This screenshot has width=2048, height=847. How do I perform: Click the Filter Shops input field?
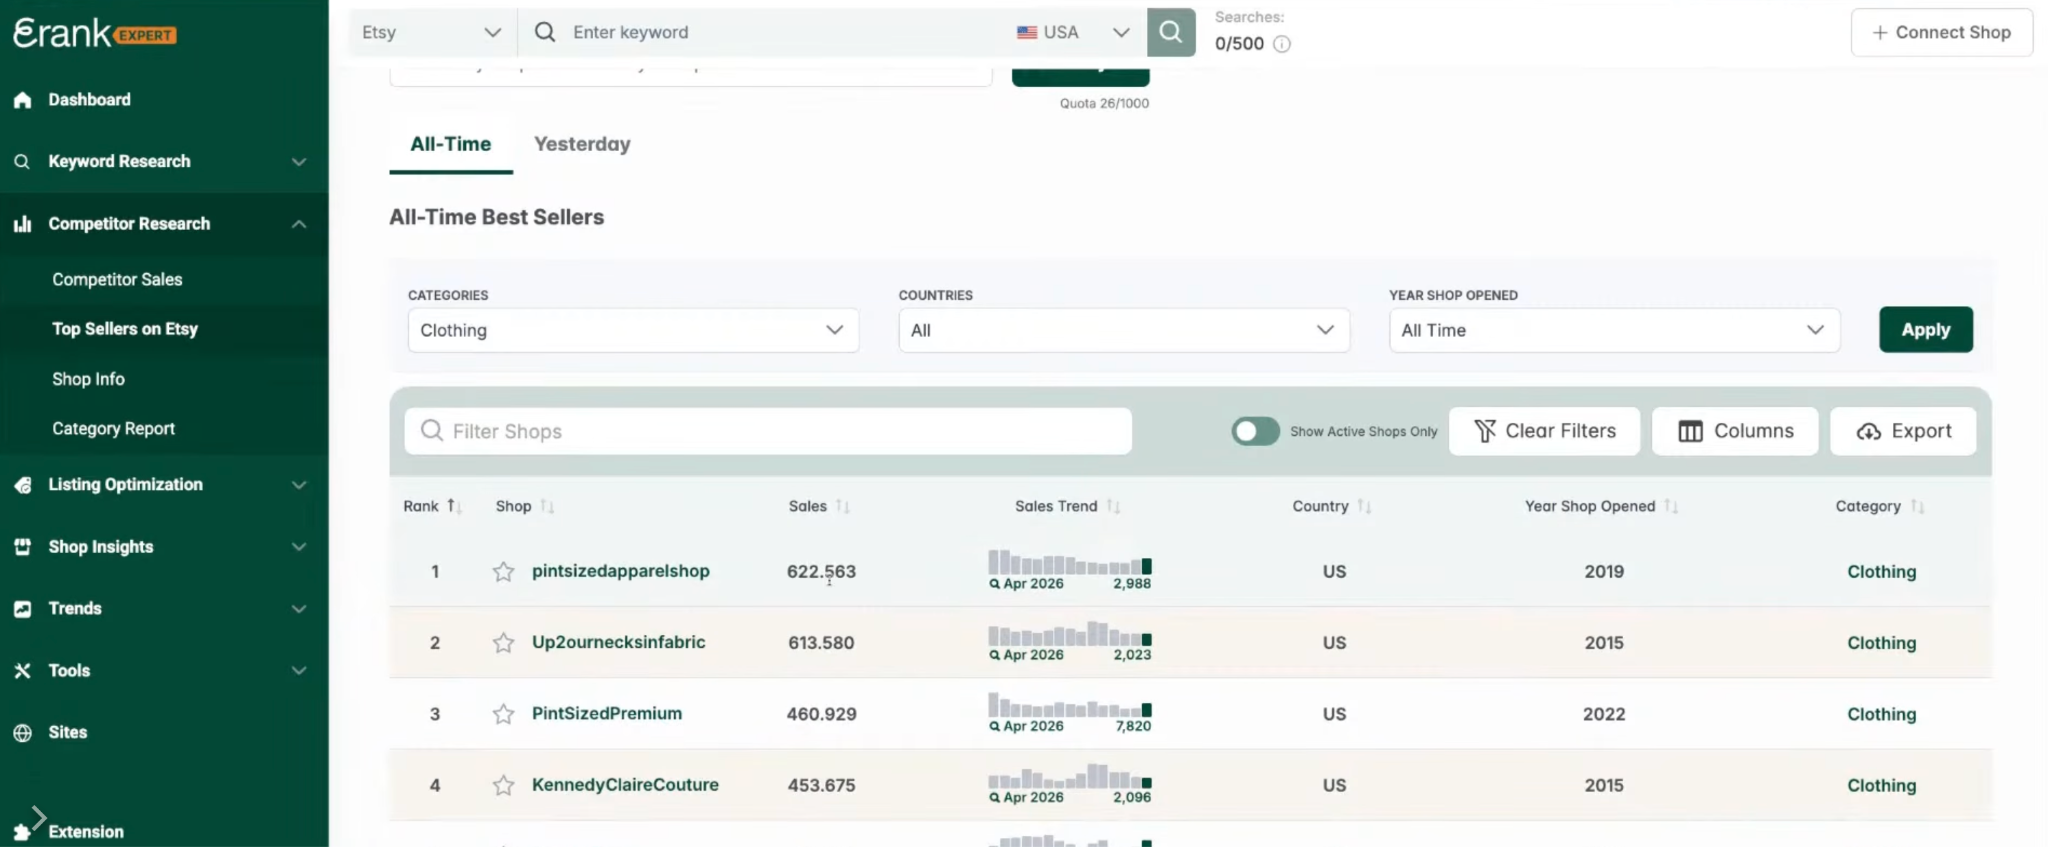pyautogui.click(x=768, y=431)
